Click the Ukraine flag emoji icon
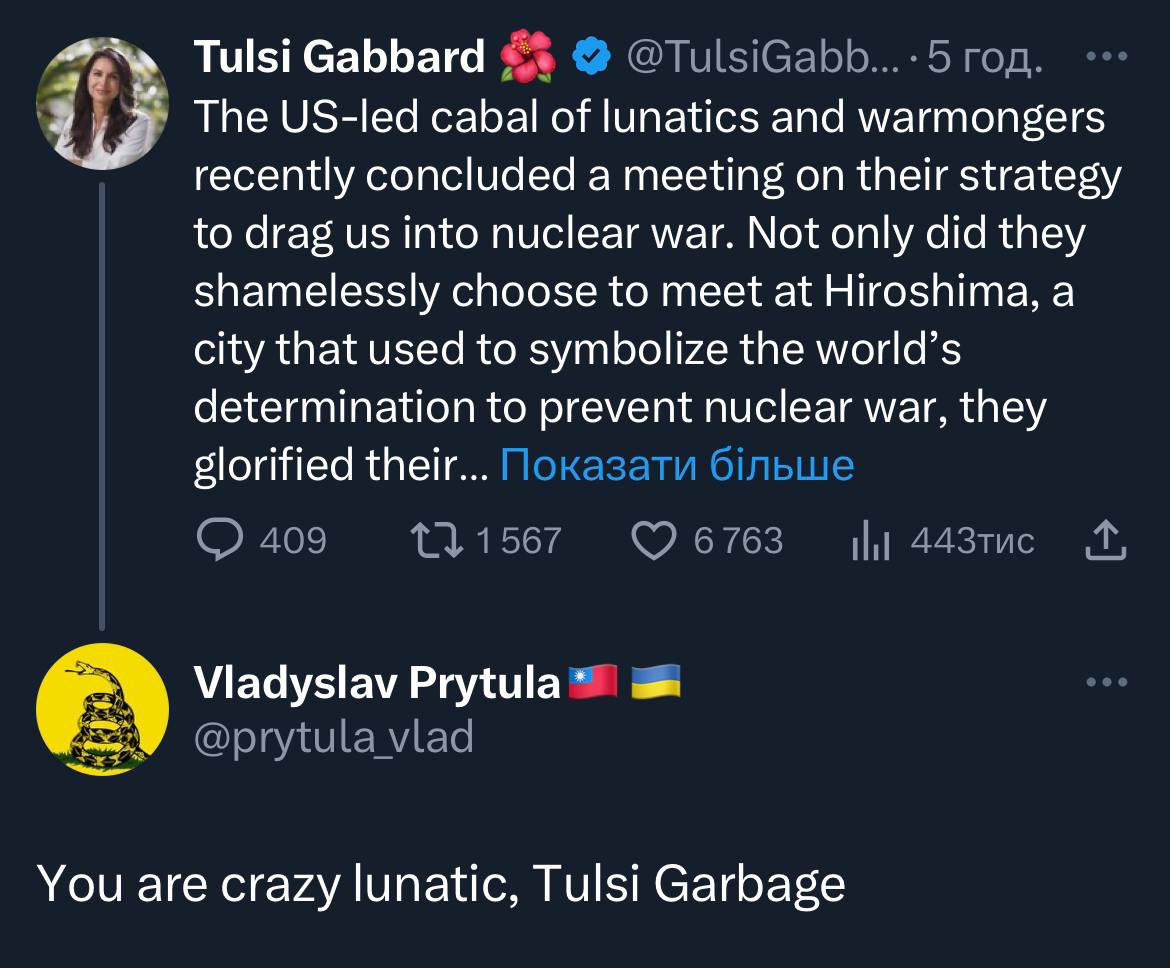1170x968 pixels. [656, 682]
